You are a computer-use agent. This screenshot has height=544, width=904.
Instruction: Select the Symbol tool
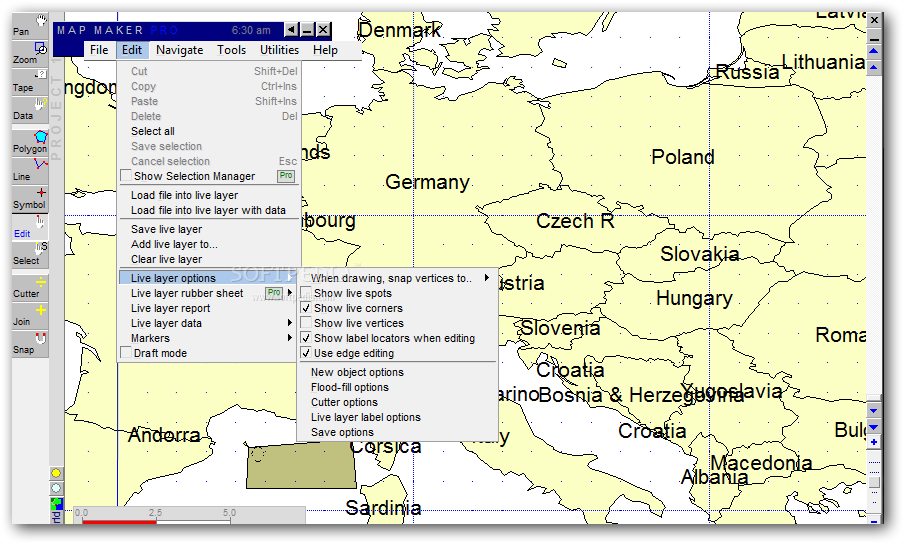pos(30,198)
